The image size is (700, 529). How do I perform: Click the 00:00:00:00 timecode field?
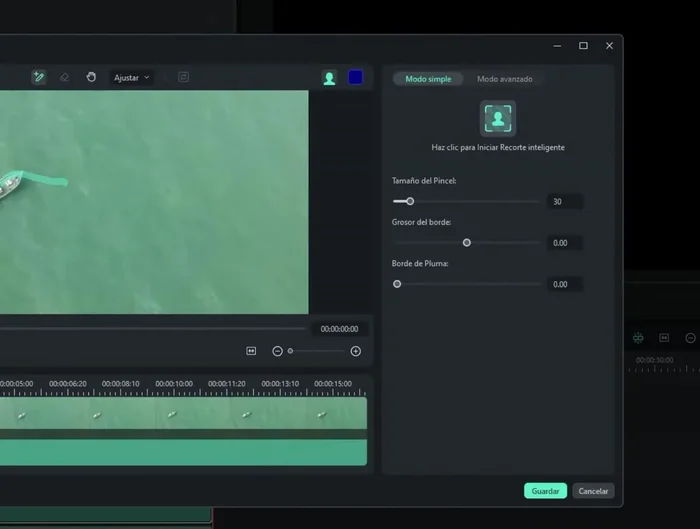pyautogui.click(x=340, y=329)
